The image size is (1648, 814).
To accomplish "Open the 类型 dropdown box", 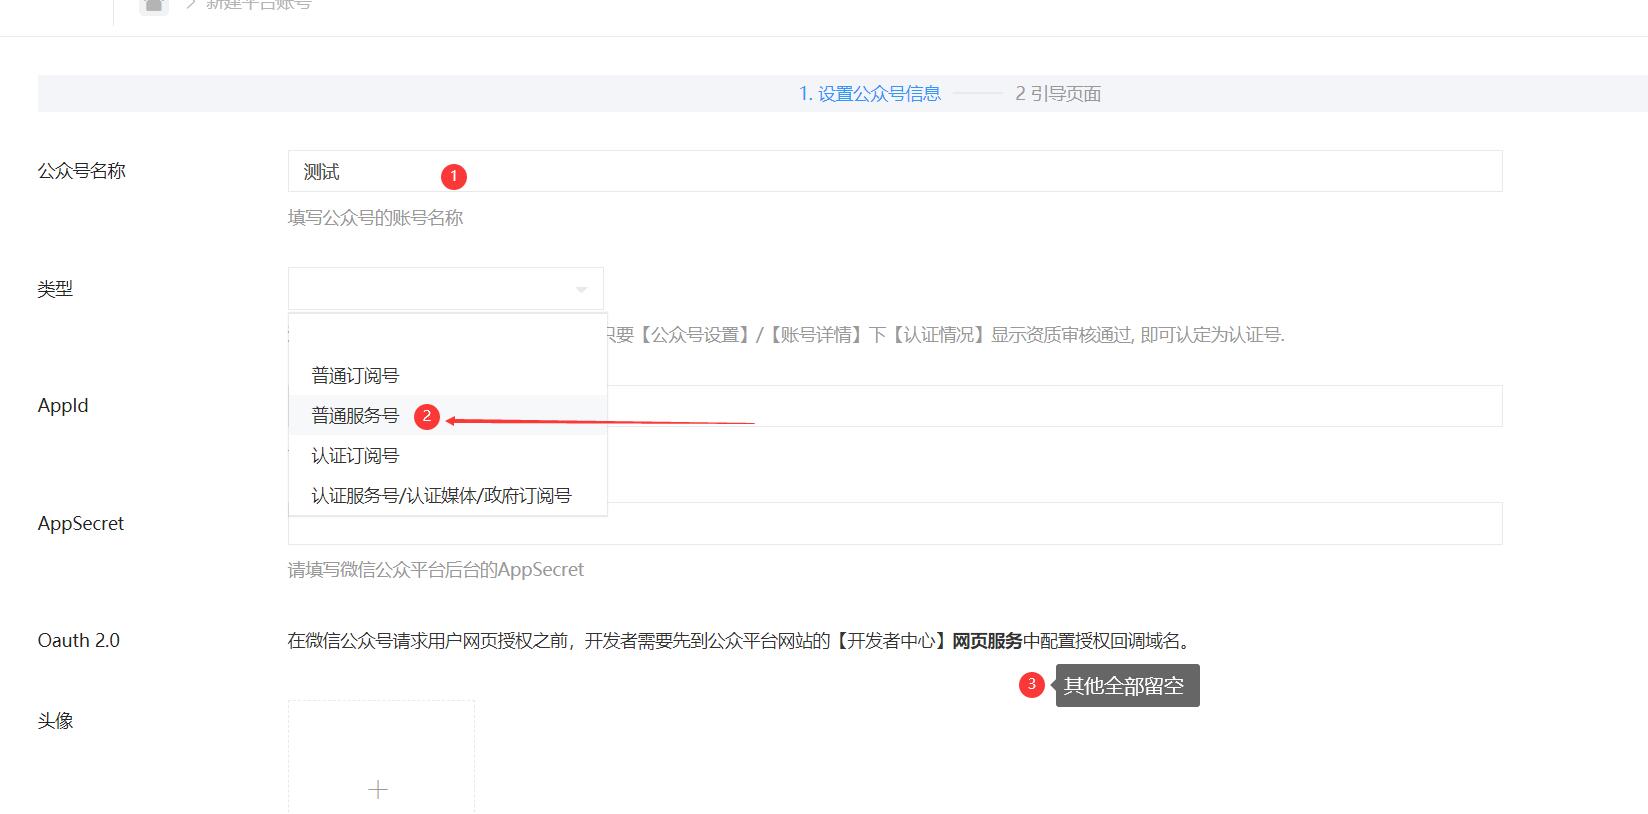I will click(x=445, y=288).
